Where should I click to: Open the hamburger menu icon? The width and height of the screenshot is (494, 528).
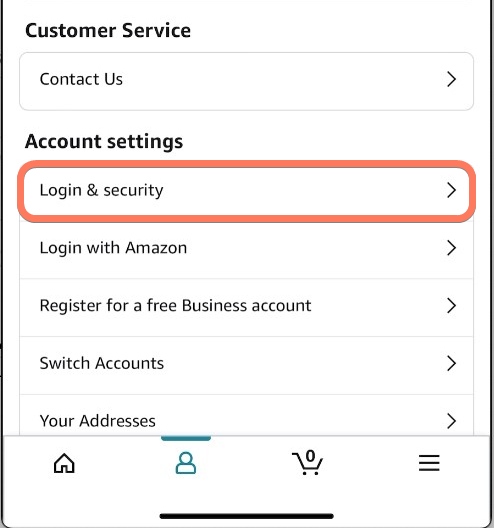(429, 463)
